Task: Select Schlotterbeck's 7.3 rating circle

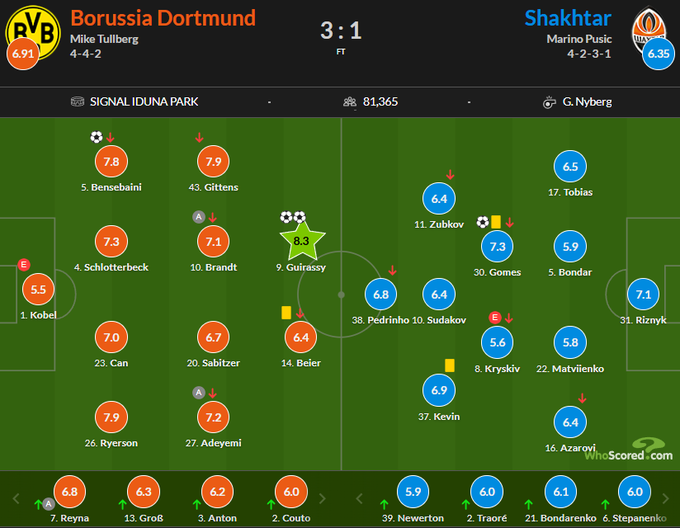Action: click(111, 242)
